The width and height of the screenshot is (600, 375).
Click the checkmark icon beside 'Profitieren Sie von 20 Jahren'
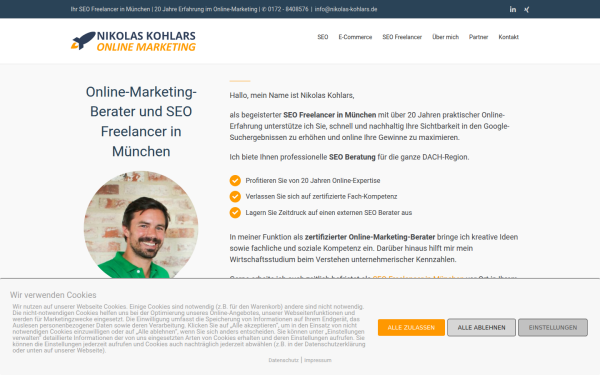(x=235, y=180)
